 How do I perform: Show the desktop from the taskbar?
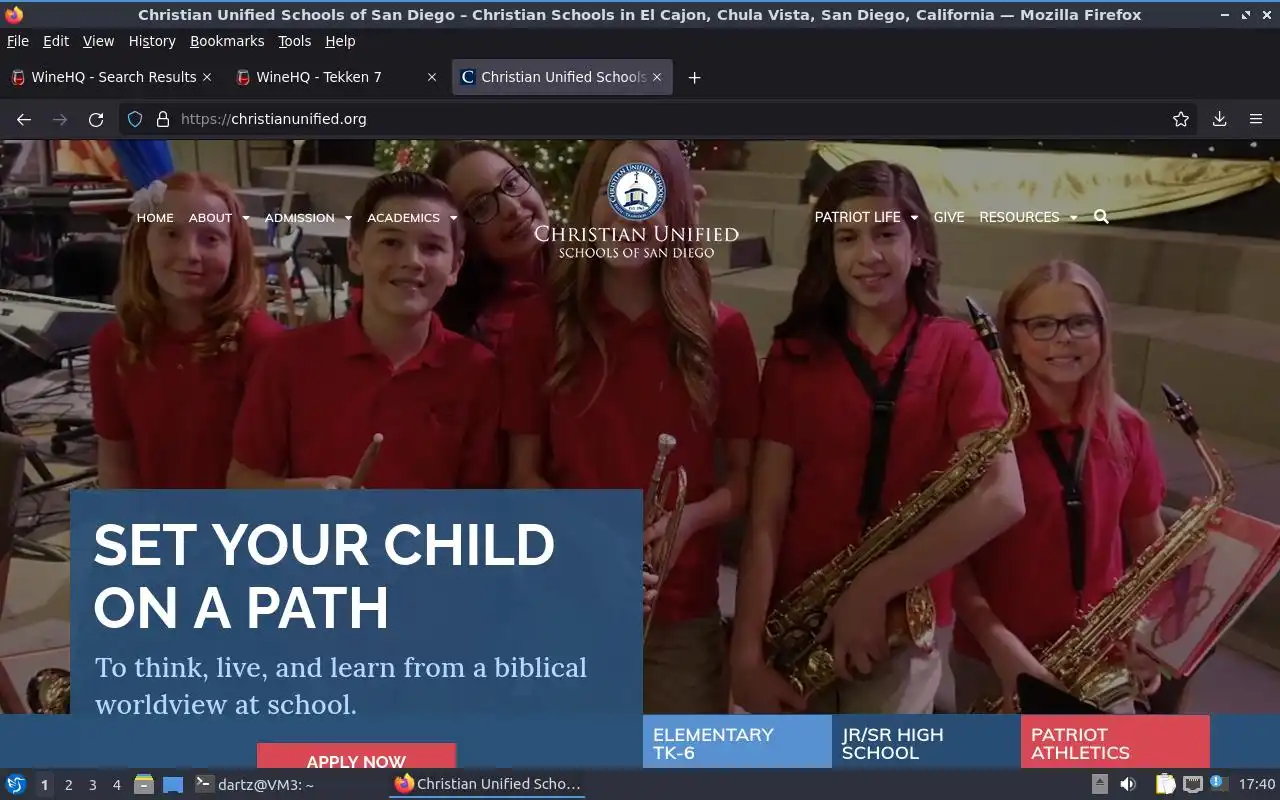coord(173,784)
